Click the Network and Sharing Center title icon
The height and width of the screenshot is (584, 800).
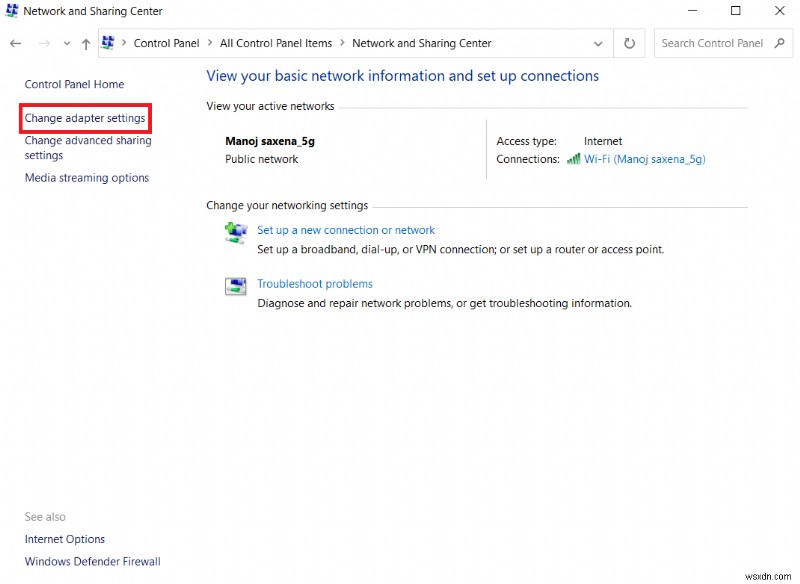12,11
